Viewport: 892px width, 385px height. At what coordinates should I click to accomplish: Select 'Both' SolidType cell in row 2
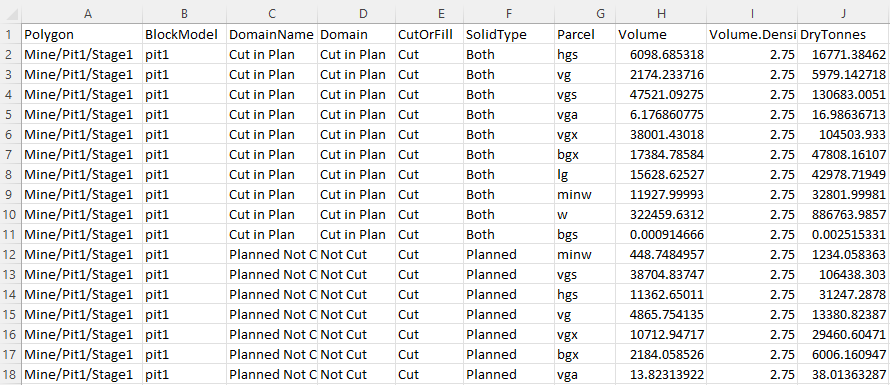[509, 55]
